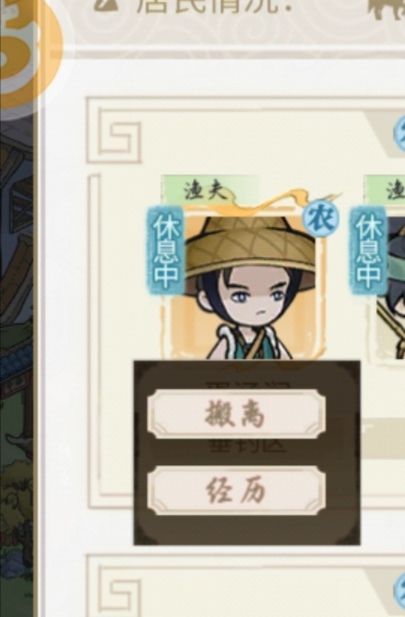Select the second resident's partial portrait
The height and width of the screenshot is (617, 405).
coord(390,287)
